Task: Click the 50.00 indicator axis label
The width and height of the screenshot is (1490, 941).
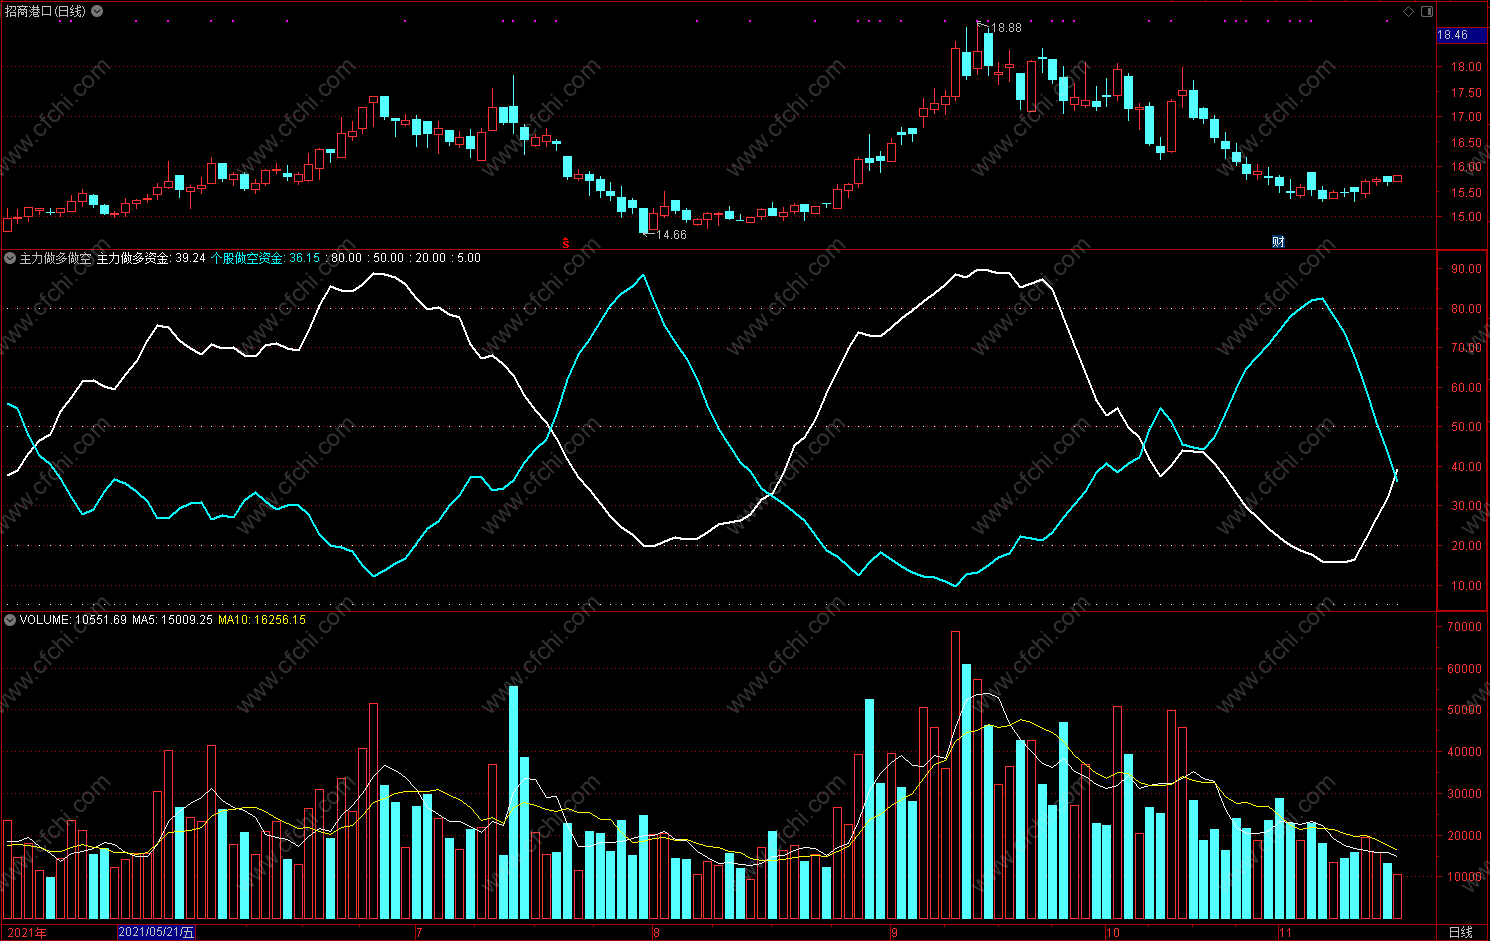Action: click(1466, 427)
